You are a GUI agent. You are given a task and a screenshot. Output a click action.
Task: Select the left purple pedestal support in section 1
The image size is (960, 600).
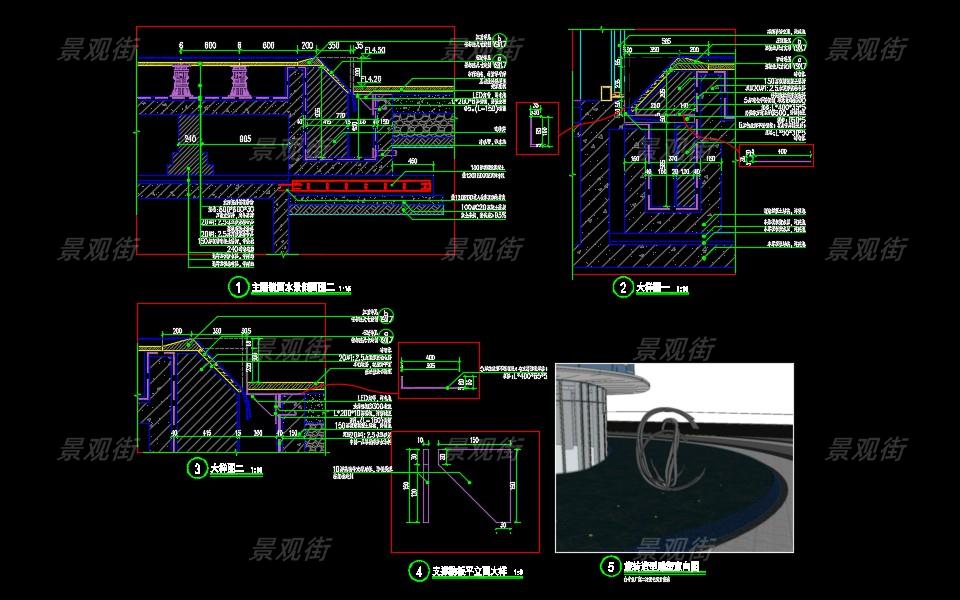(x=184, y=80)
